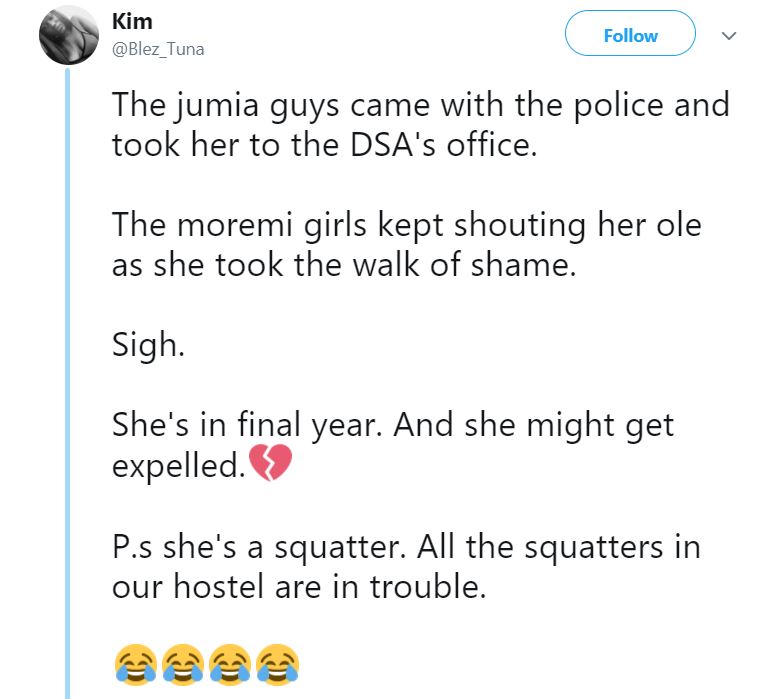This screenshot has width=762, height=699.
Task: Click Kim's profile avatar picture
Action: (x=66, y=36)
